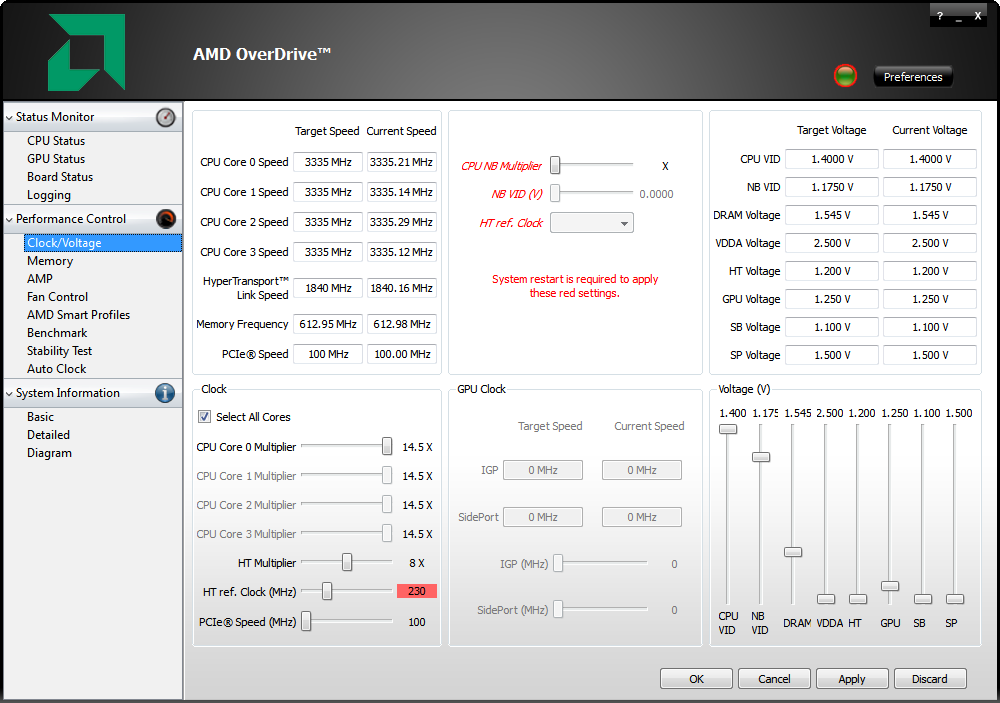The image size is (1000, 703).
Task: Click CPU Core 0 target speed field
Action: pos(328,162)
